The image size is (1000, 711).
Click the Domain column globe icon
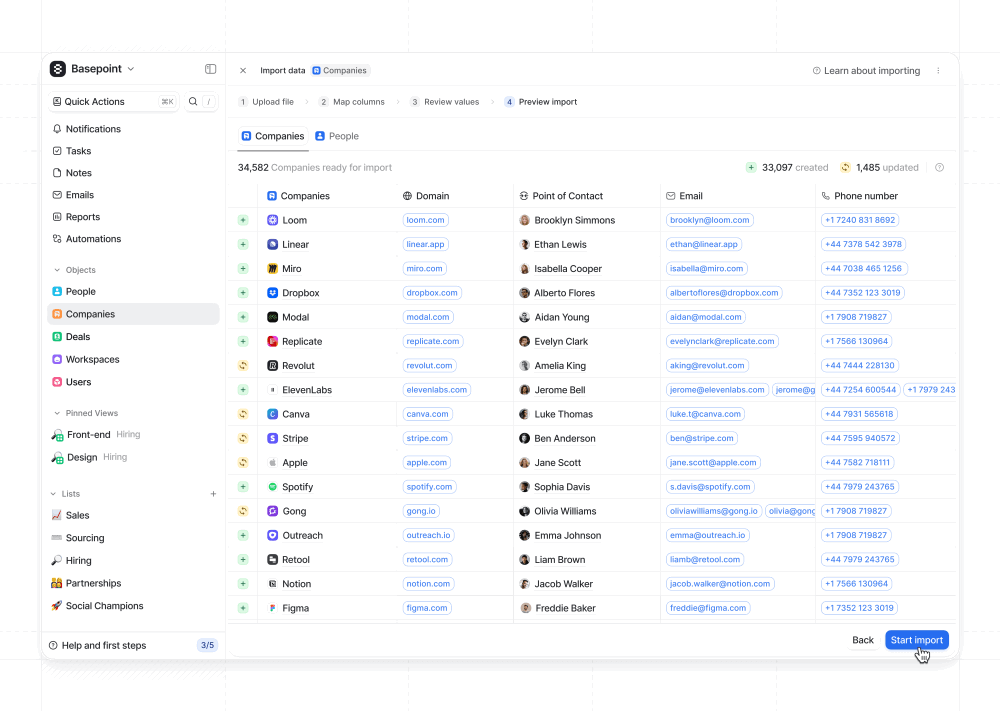coord(407,196)
